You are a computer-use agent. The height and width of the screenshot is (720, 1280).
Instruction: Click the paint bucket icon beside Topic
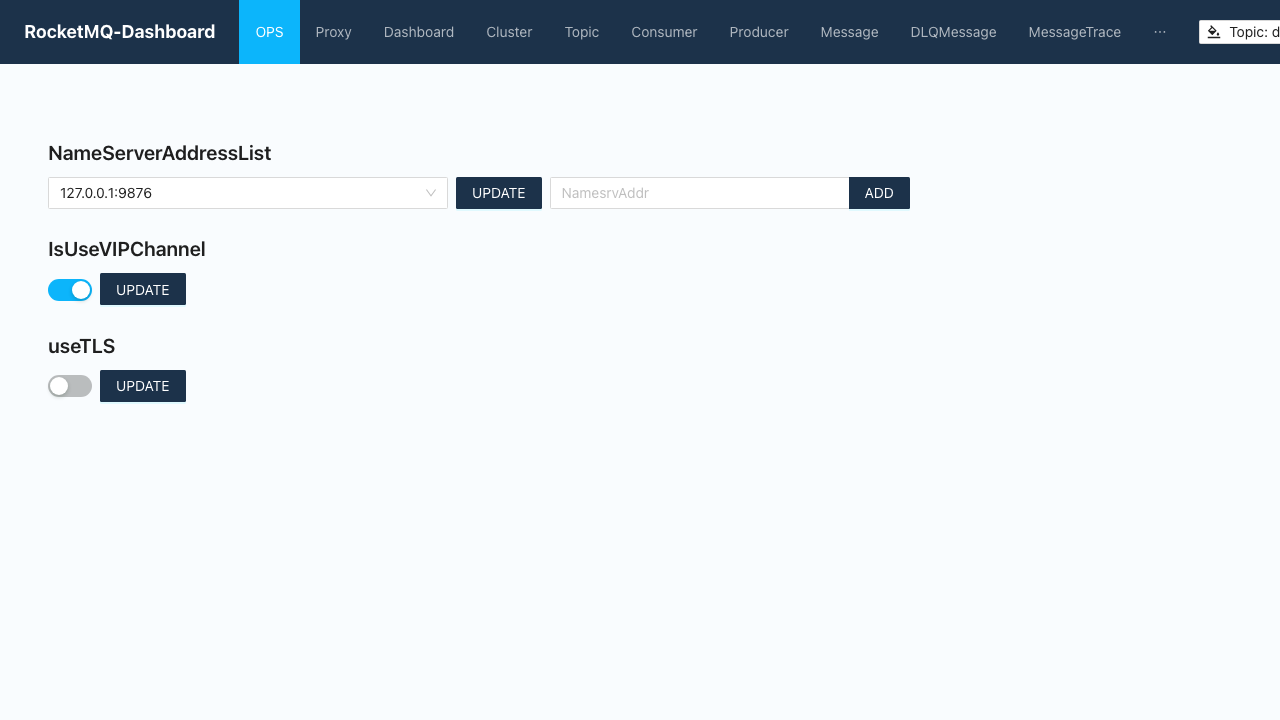coord(1214,32)
